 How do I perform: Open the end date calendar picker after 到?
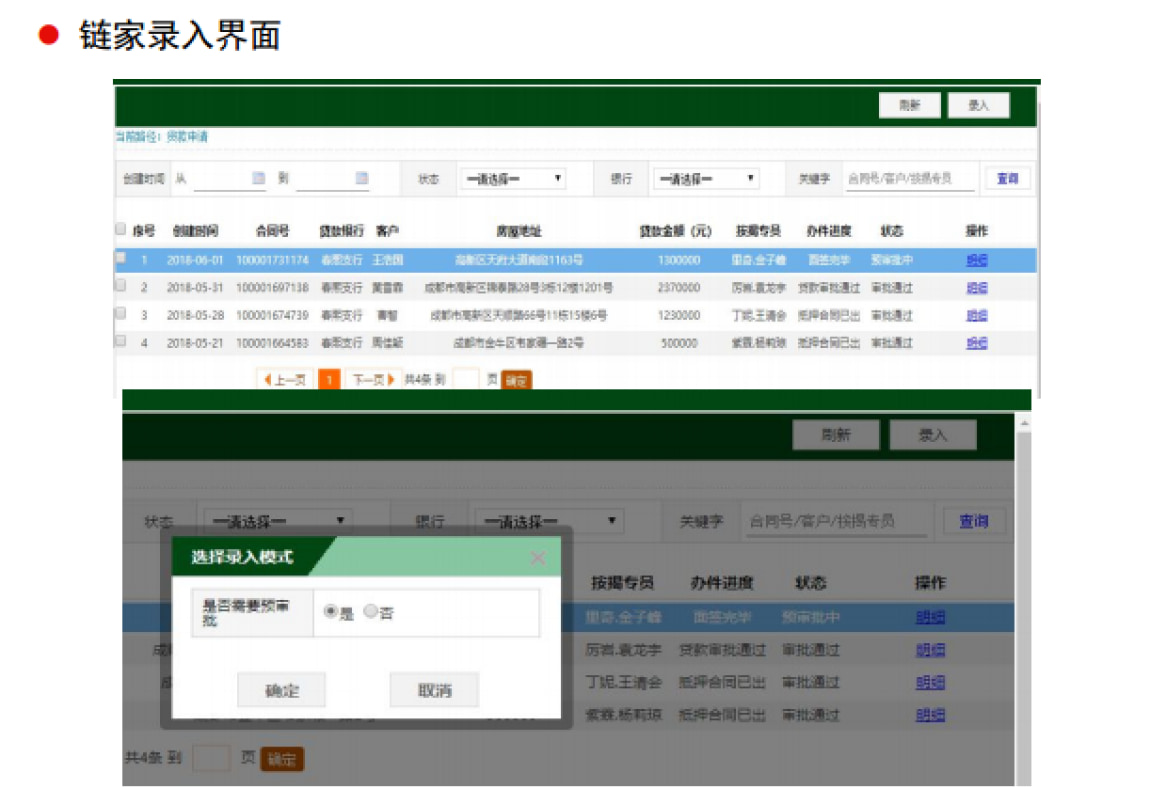[x=362, y=178]
